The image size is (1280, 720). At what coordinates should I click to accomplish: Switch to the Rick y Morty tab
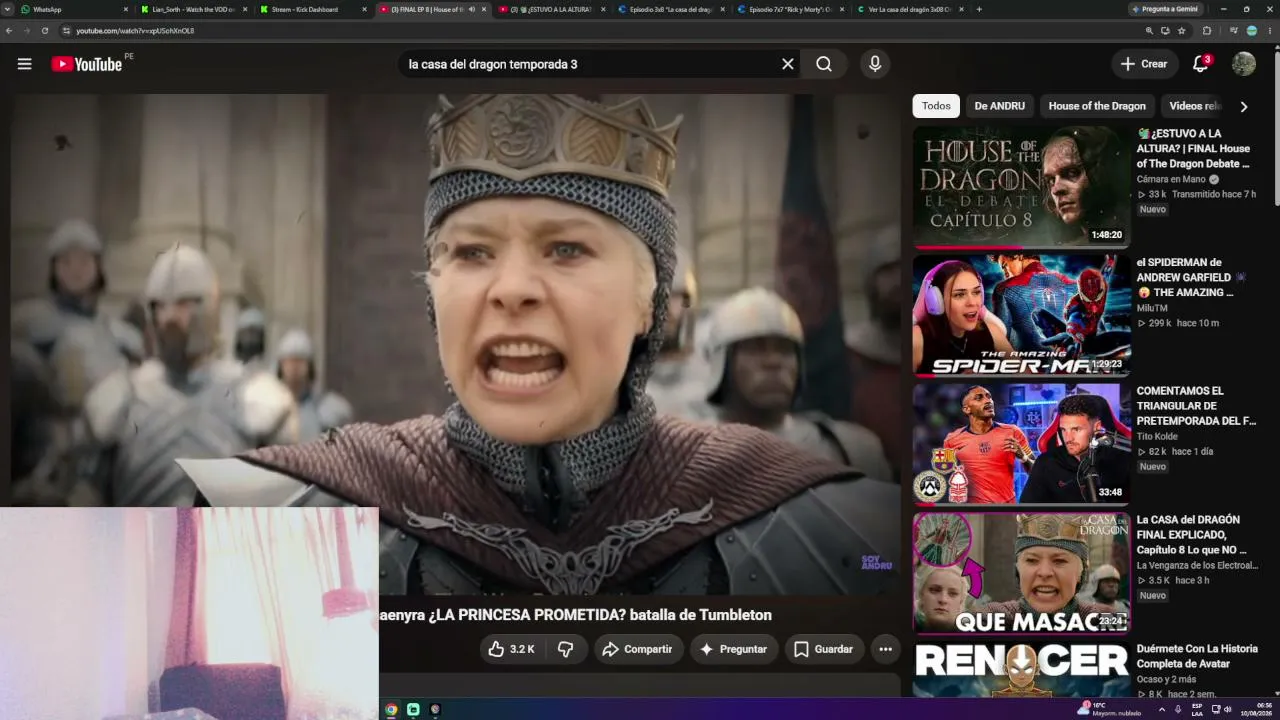tap(790, 9)
